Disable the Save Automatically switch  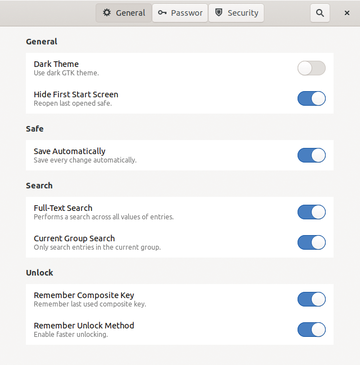[x=311, y=155]
